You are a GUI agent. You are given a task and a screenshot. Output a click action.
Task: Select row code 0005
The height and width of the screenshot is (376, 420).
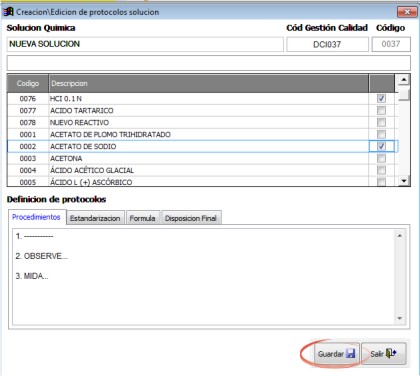tap(28, 182)
